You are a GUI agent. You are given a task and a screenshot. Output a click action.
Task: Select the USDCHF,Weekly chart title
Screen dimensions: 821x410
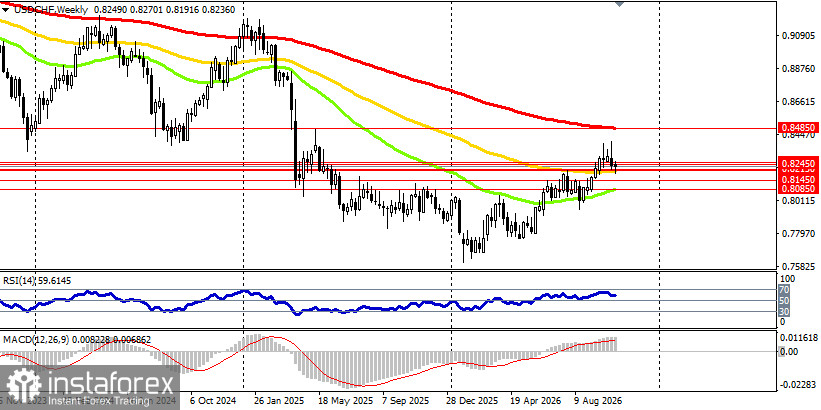[49, 9]
